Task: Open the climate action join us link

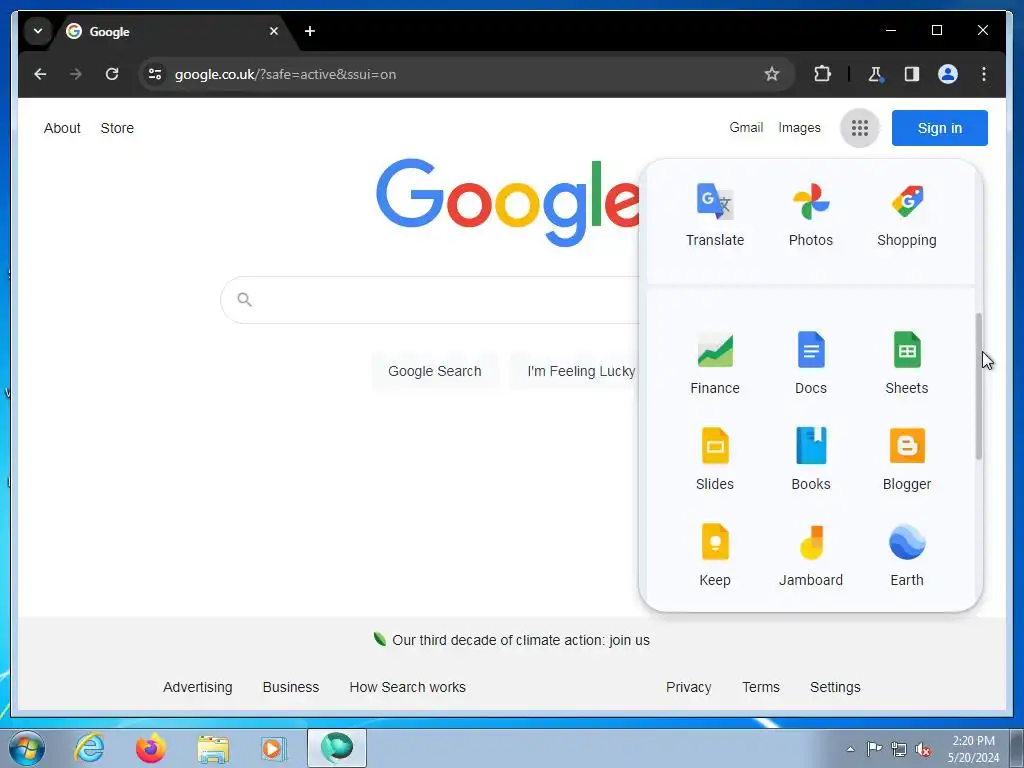Action: [x=520, y=640]
